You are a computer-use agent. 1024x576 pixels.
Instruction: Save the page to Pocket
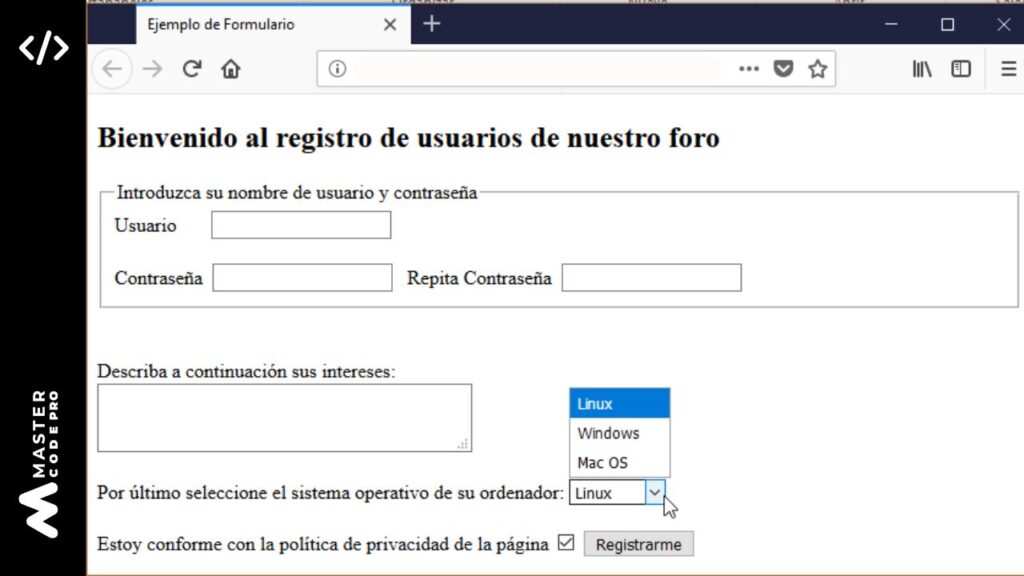784,69
